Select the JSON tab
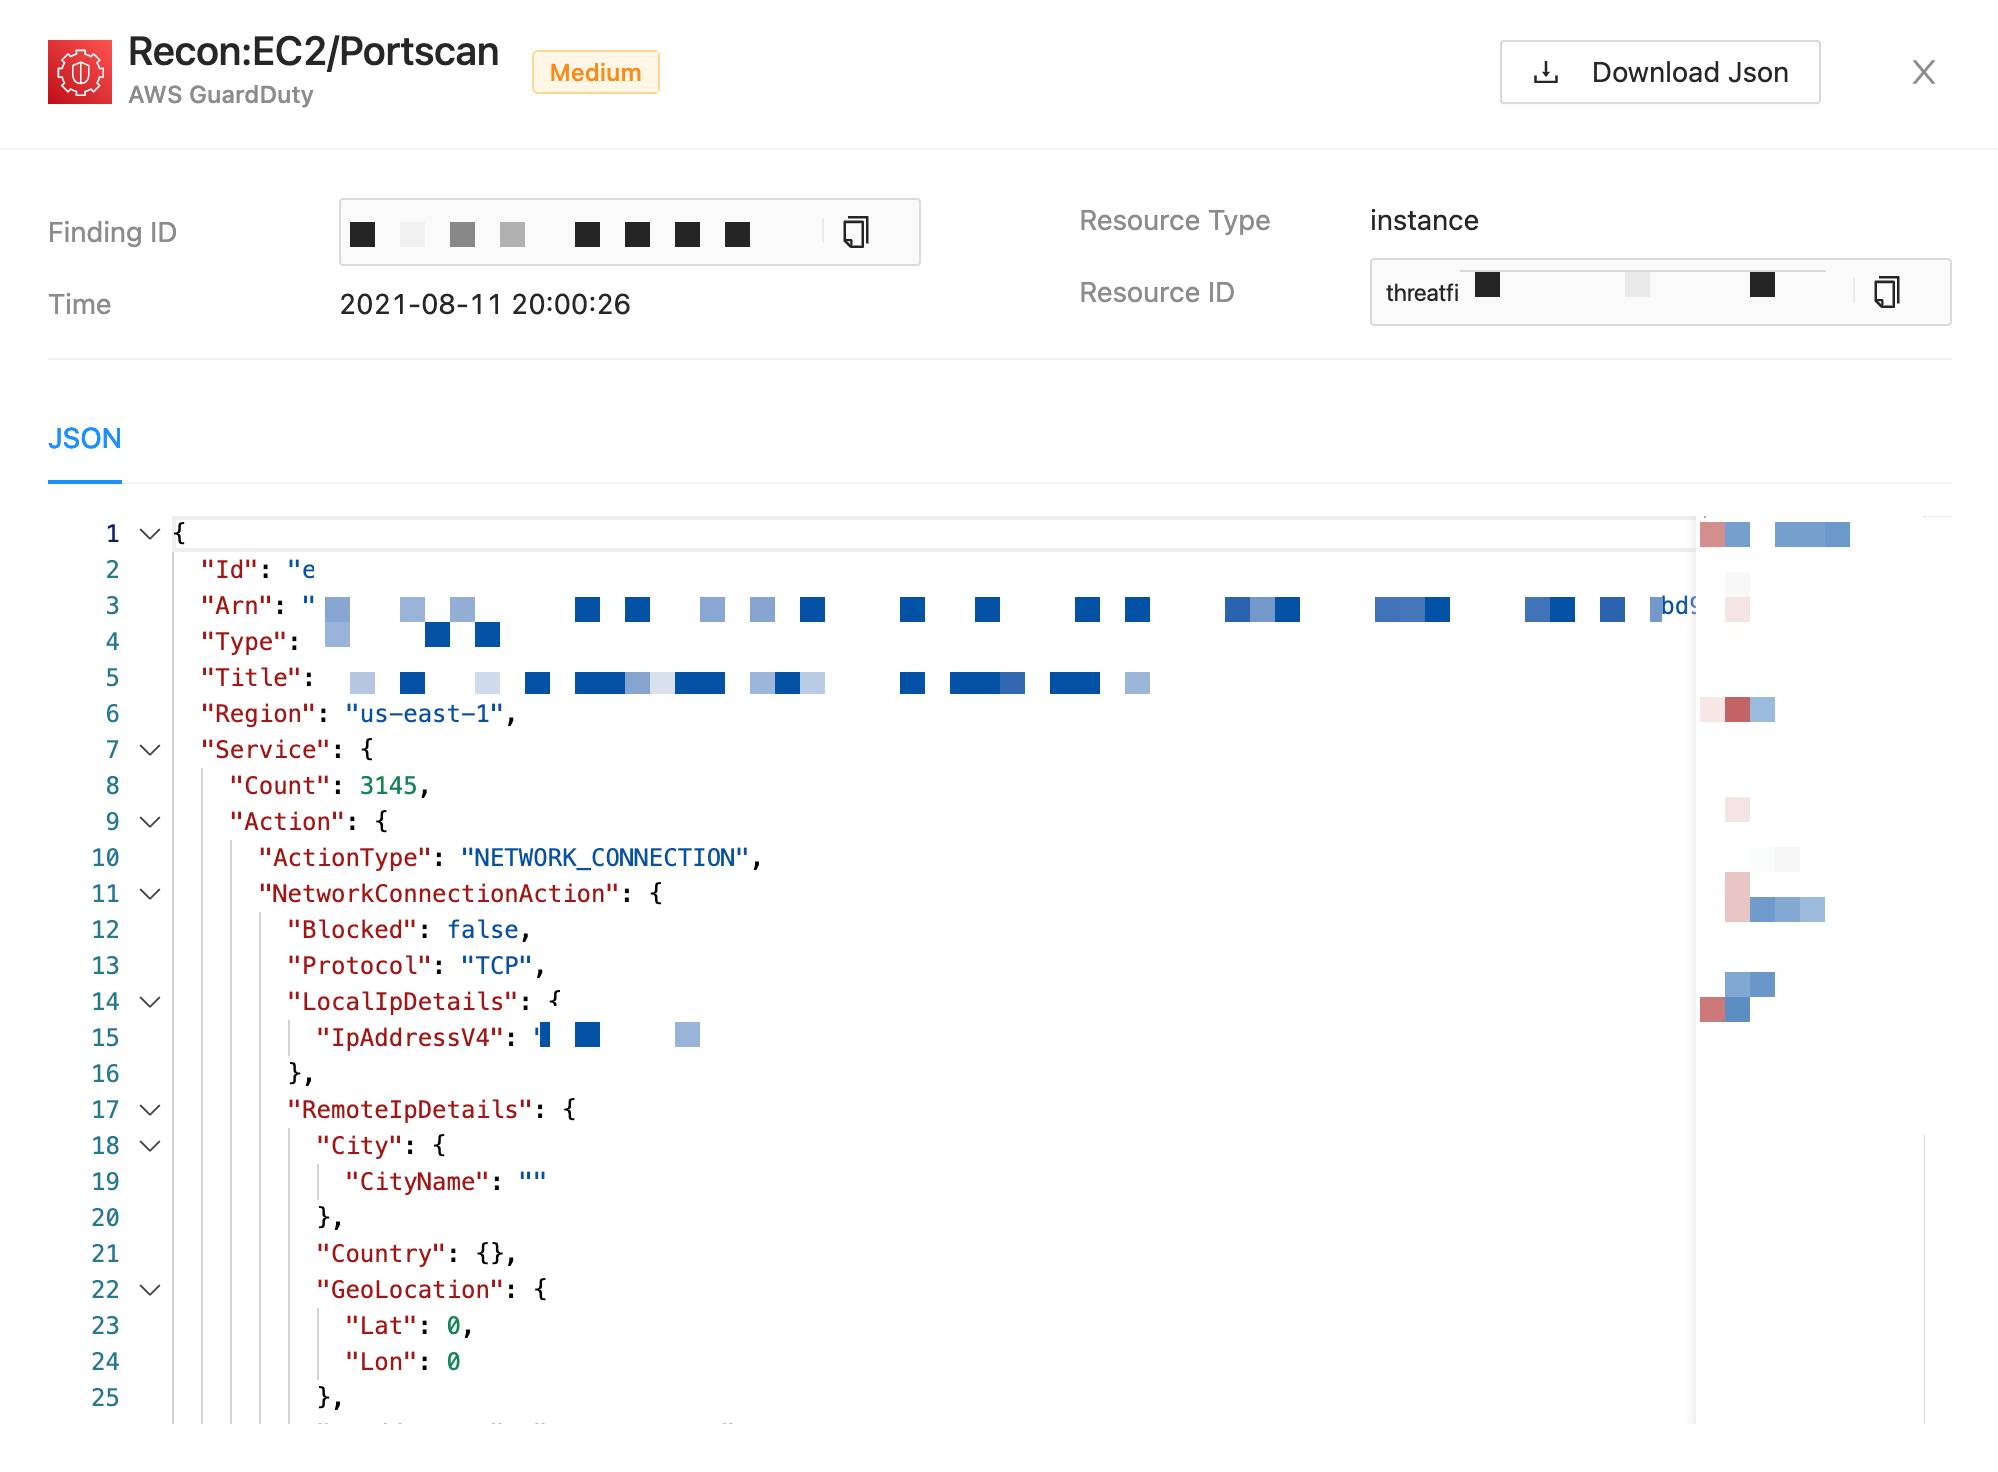Image resolution: width=1998 pixels, height=1472 pixels. click(85, 439)
